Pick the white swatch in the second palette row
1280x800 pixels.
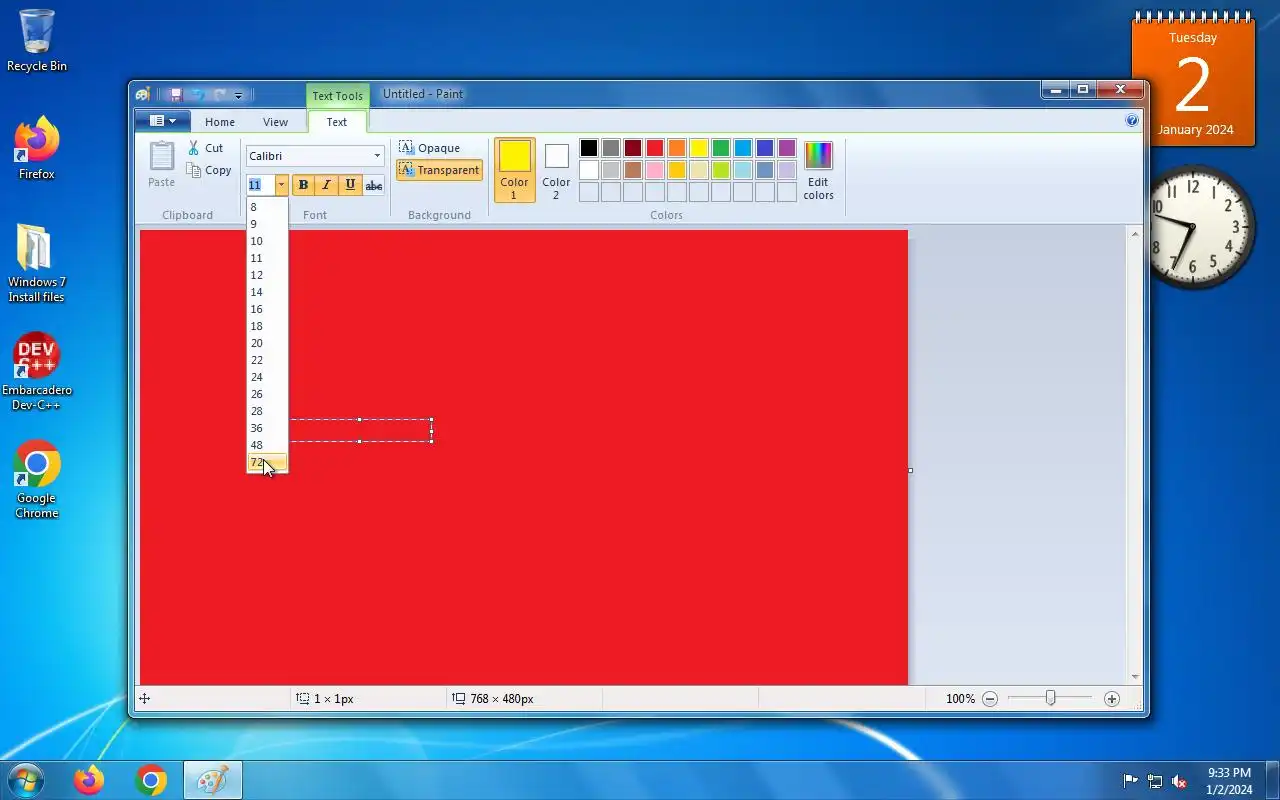[x=589, y=170]
